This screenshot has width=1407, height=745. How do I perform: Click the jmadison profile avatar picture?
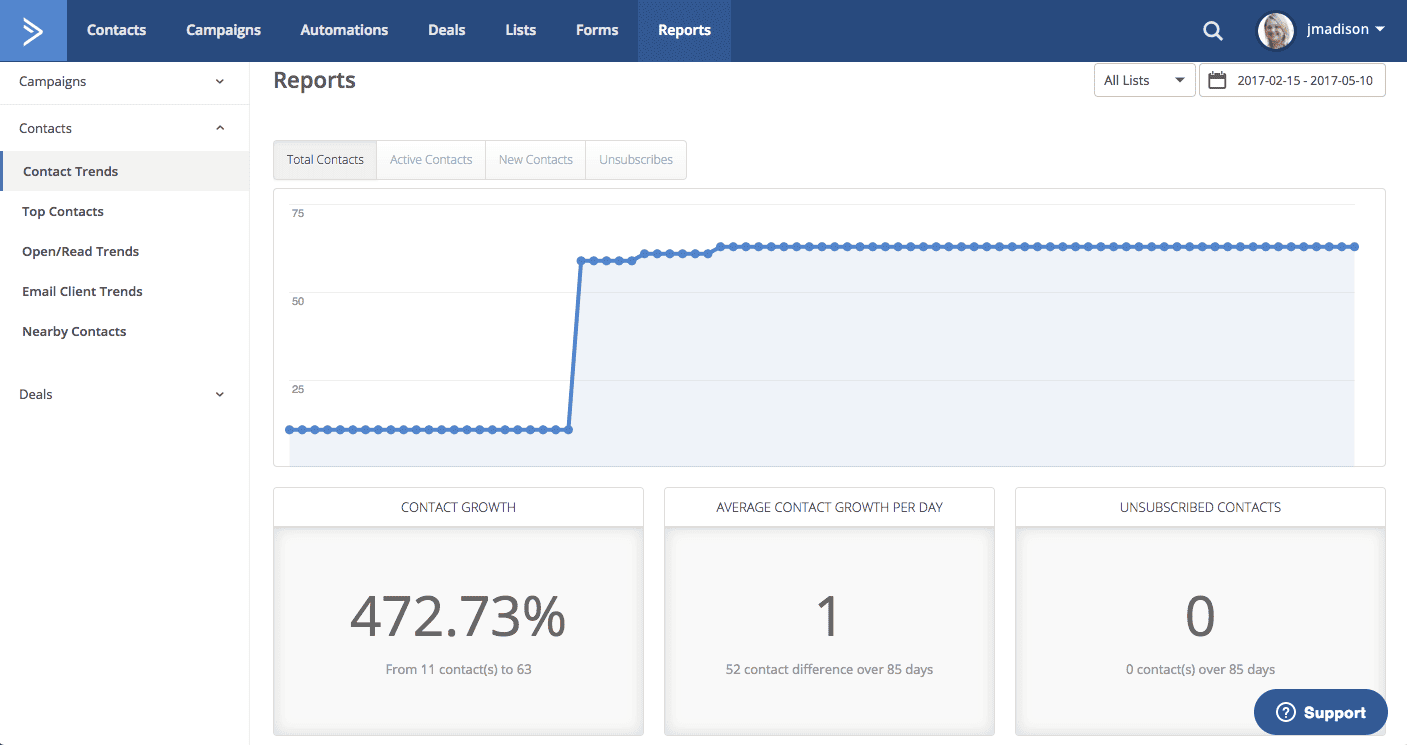coord(1275,30)
